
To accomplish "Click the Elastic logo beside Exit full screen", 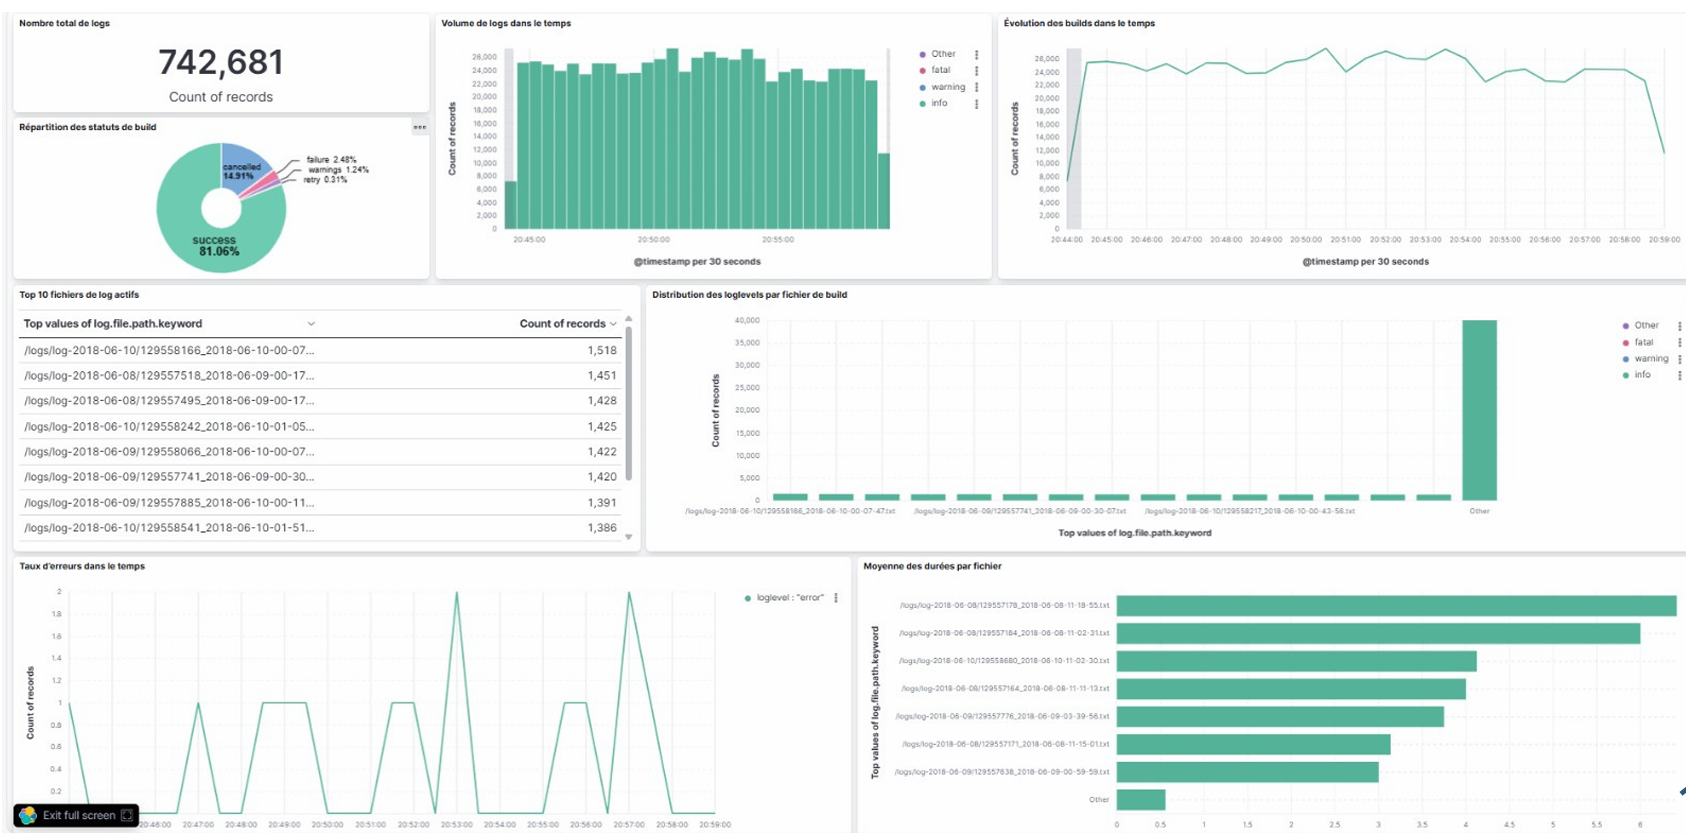I will 28,816.
